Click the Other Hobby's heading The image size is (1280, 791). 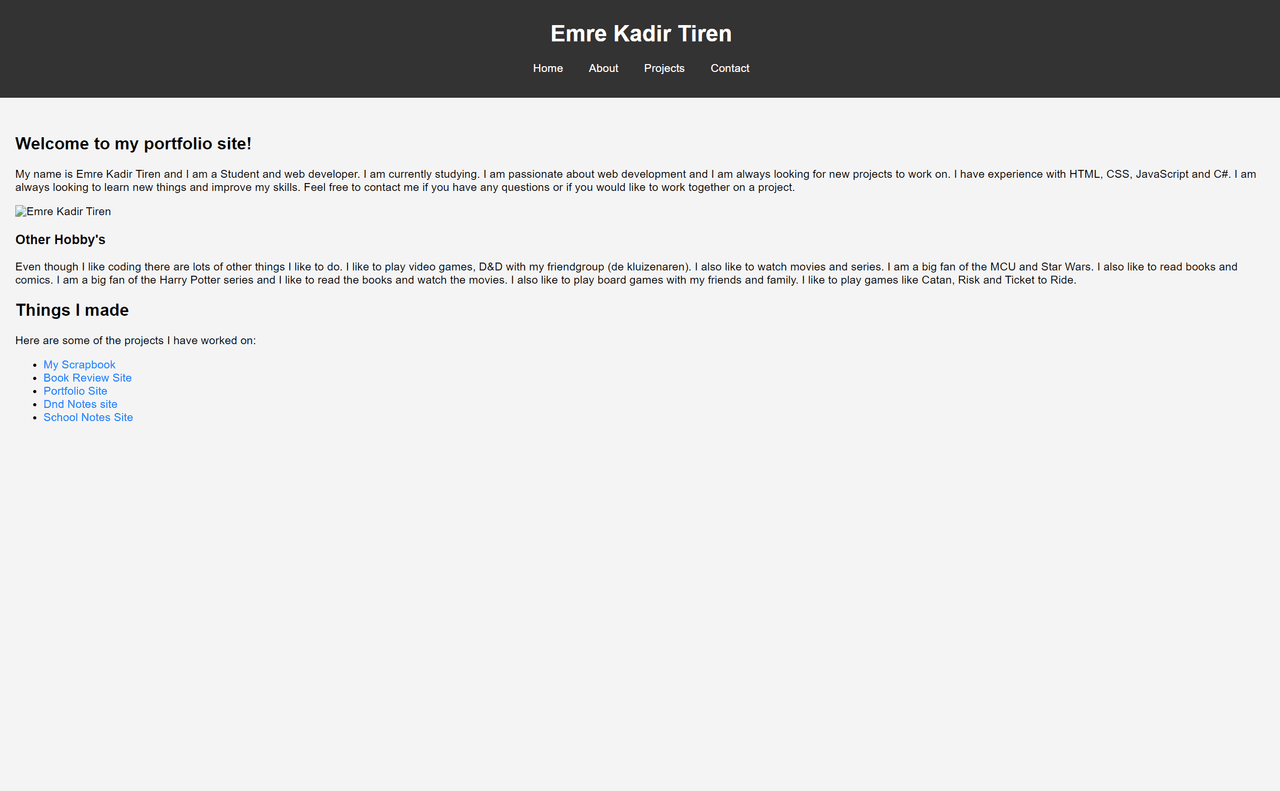(60, 240)
